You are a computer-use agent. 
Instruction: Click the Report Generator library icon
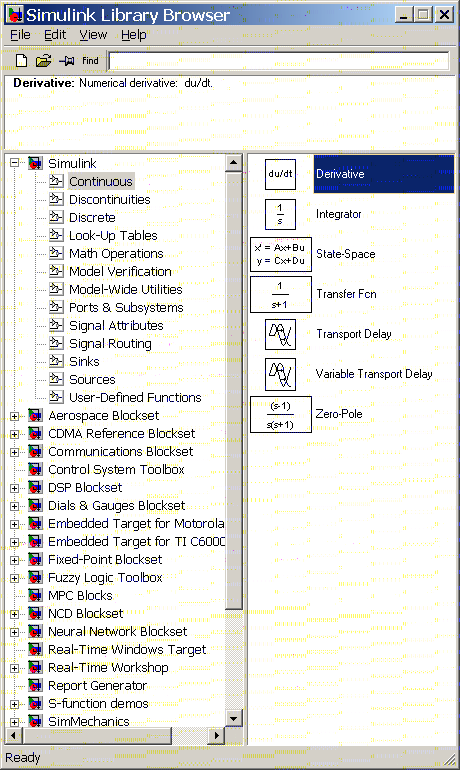tap(35, 686)
